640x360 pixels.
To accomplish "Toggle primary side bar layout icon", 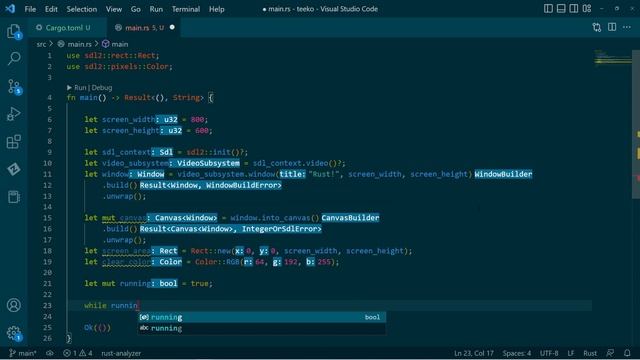I will (x=548, y=9).
